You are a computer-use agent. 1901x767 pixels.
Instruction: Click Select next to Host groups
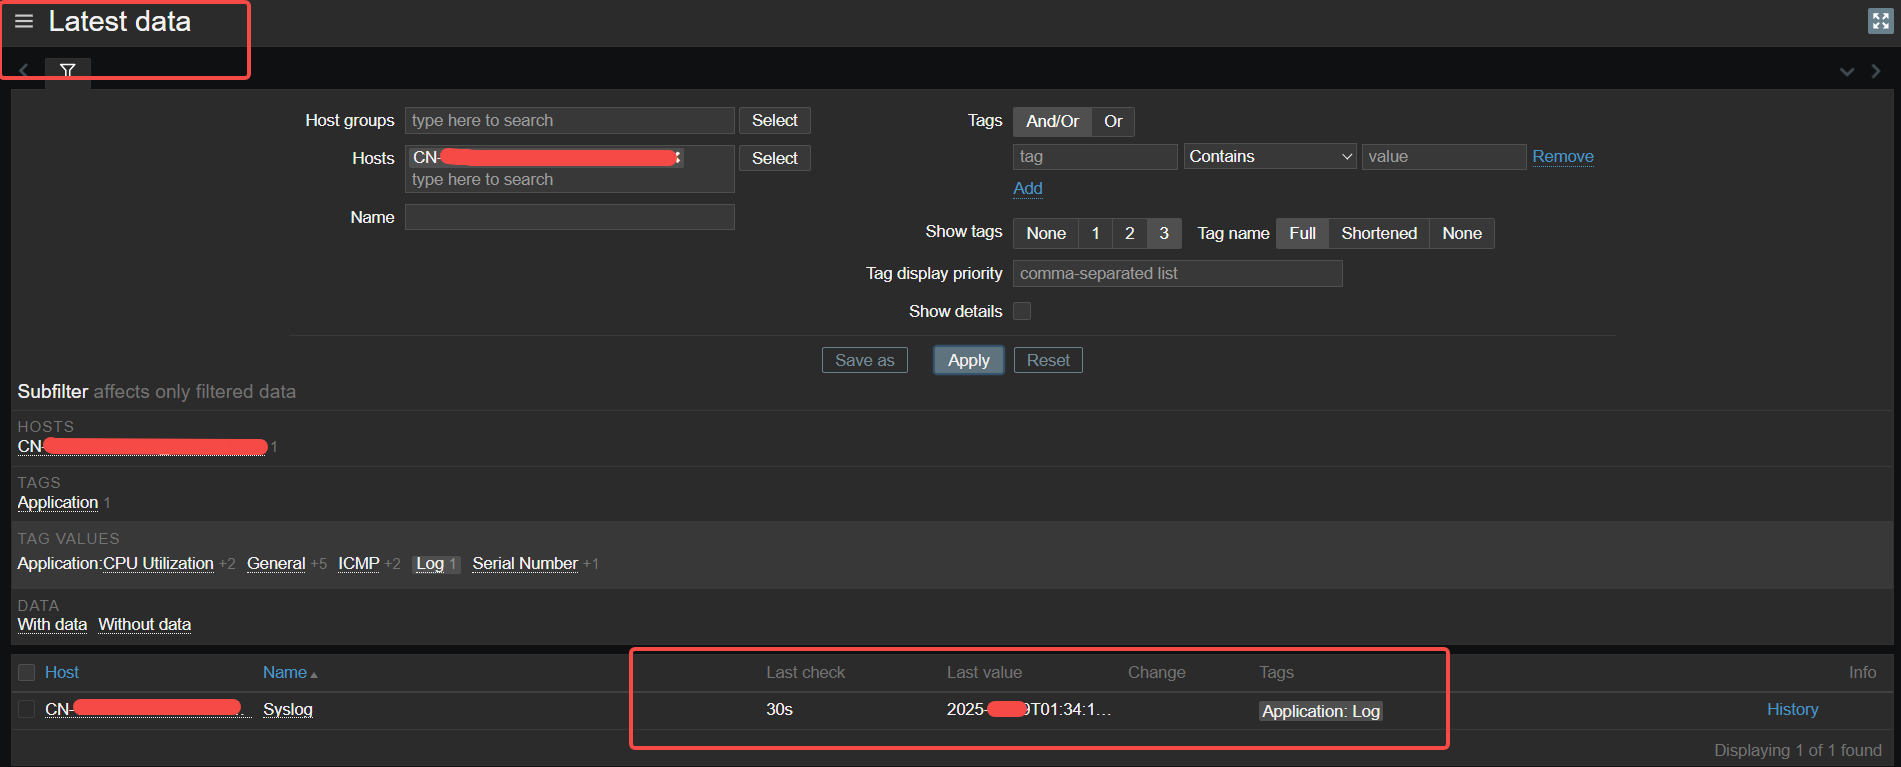(774, 120)
